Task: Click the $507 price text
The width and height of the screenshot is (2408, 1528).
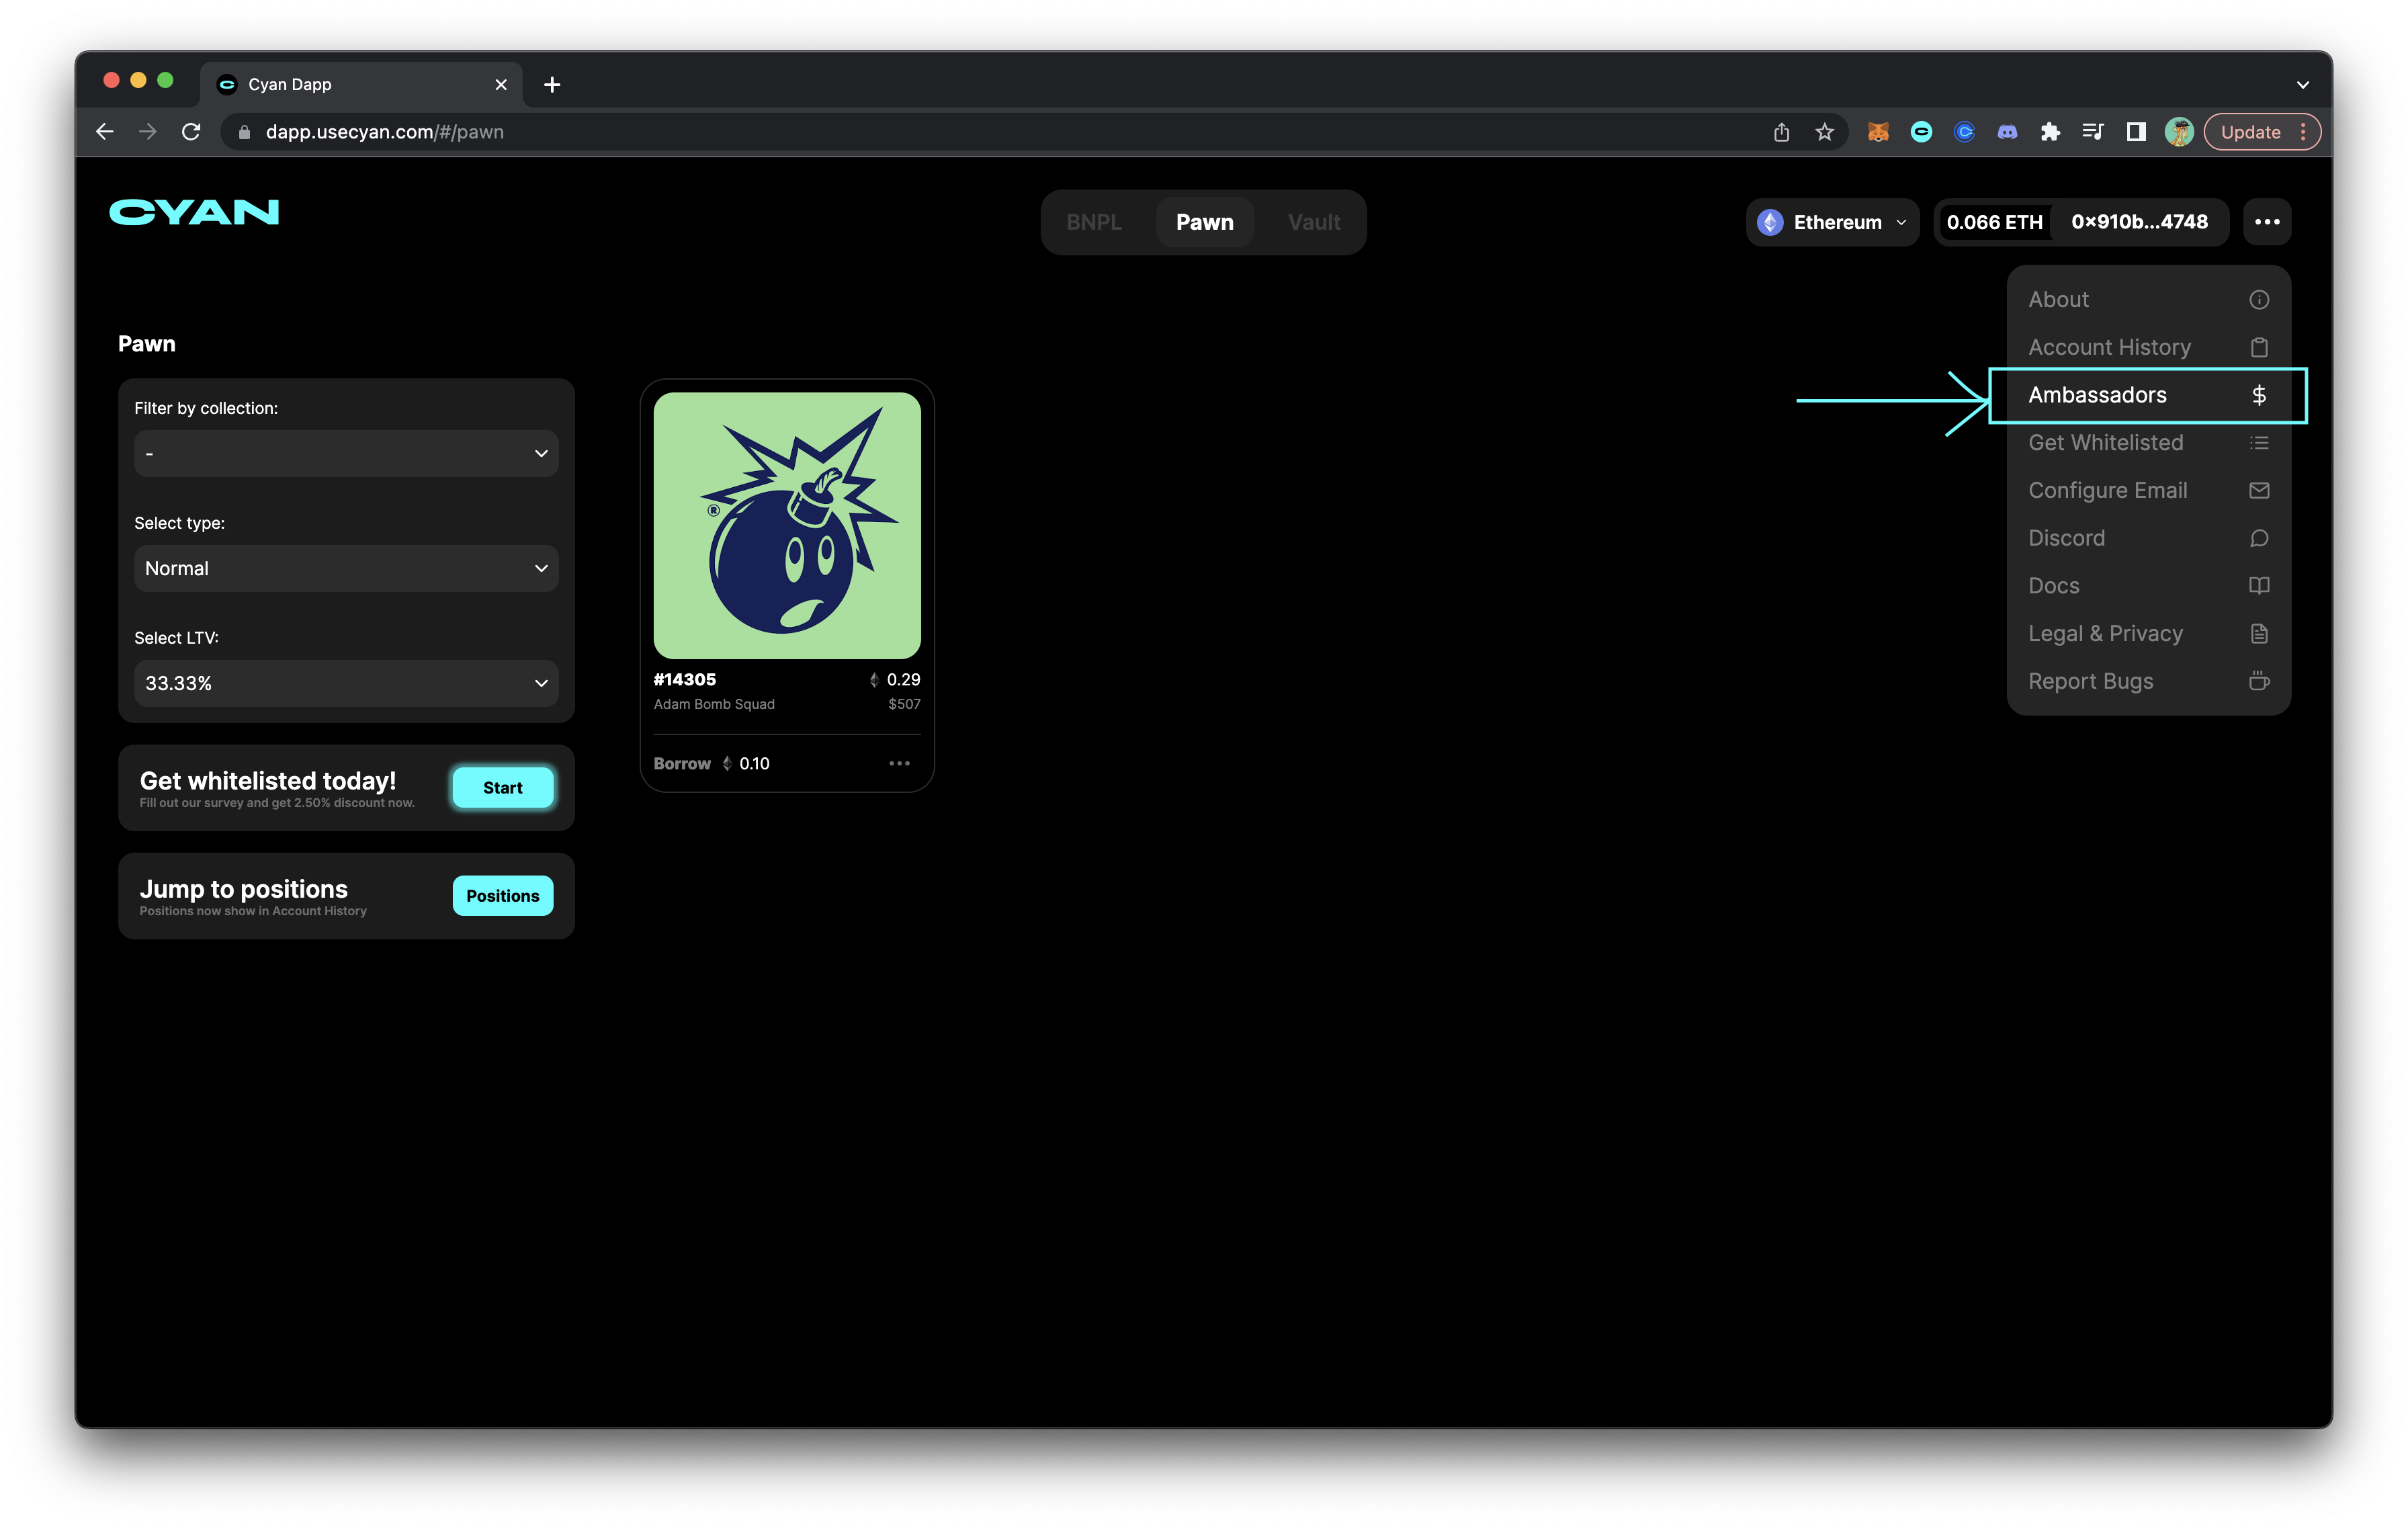Action: tap(904, 704)
